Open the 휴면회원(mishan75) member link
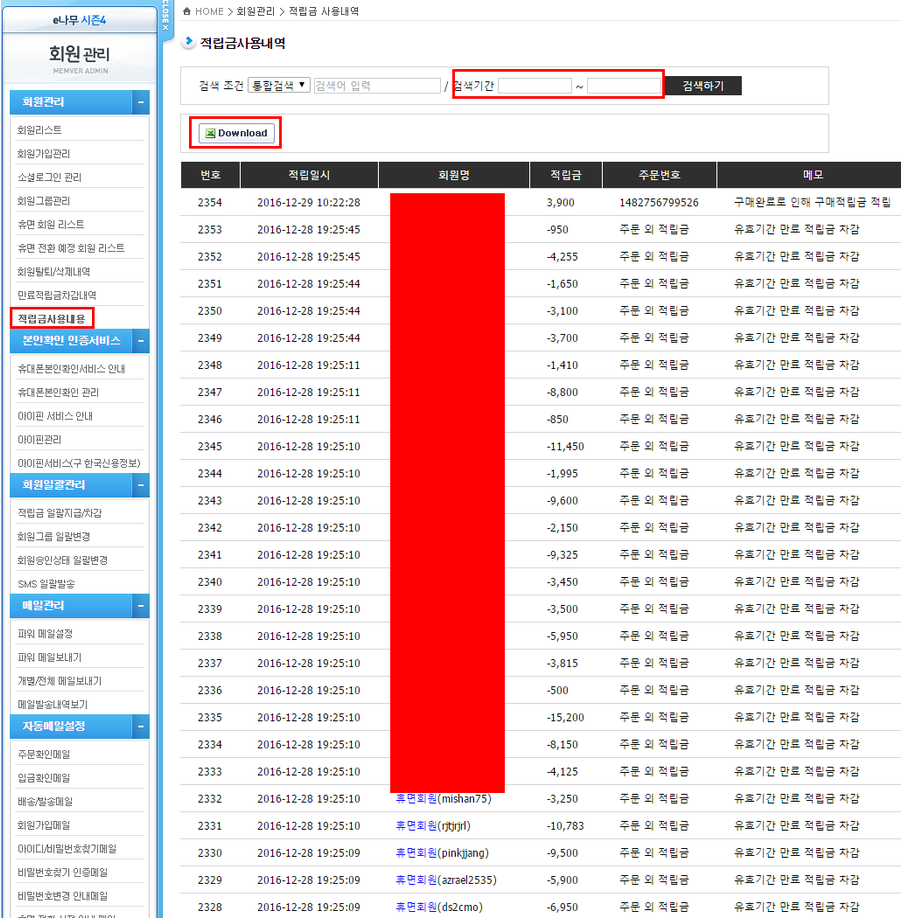 (443, 799)
